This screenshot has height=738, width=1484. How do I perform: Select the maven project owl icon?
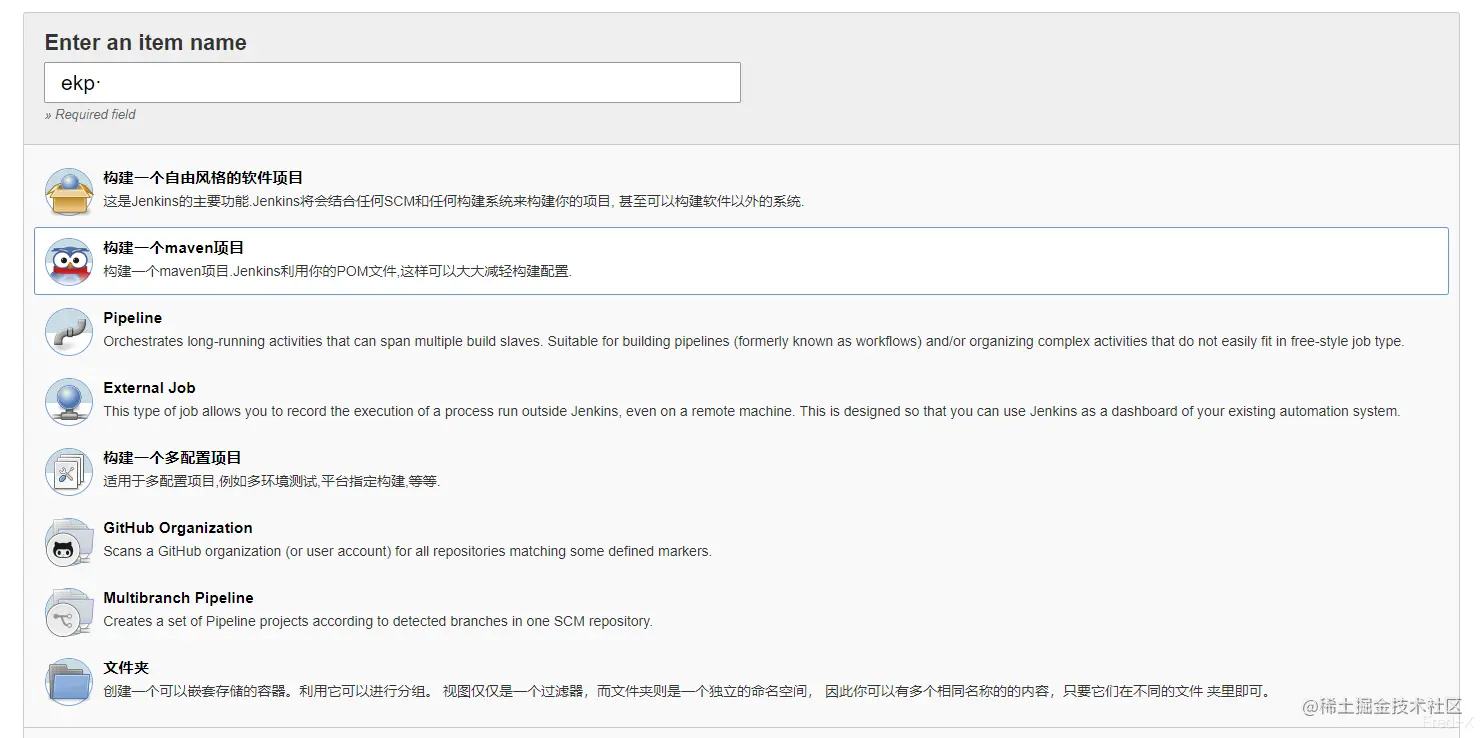click(x=69, y=262)
